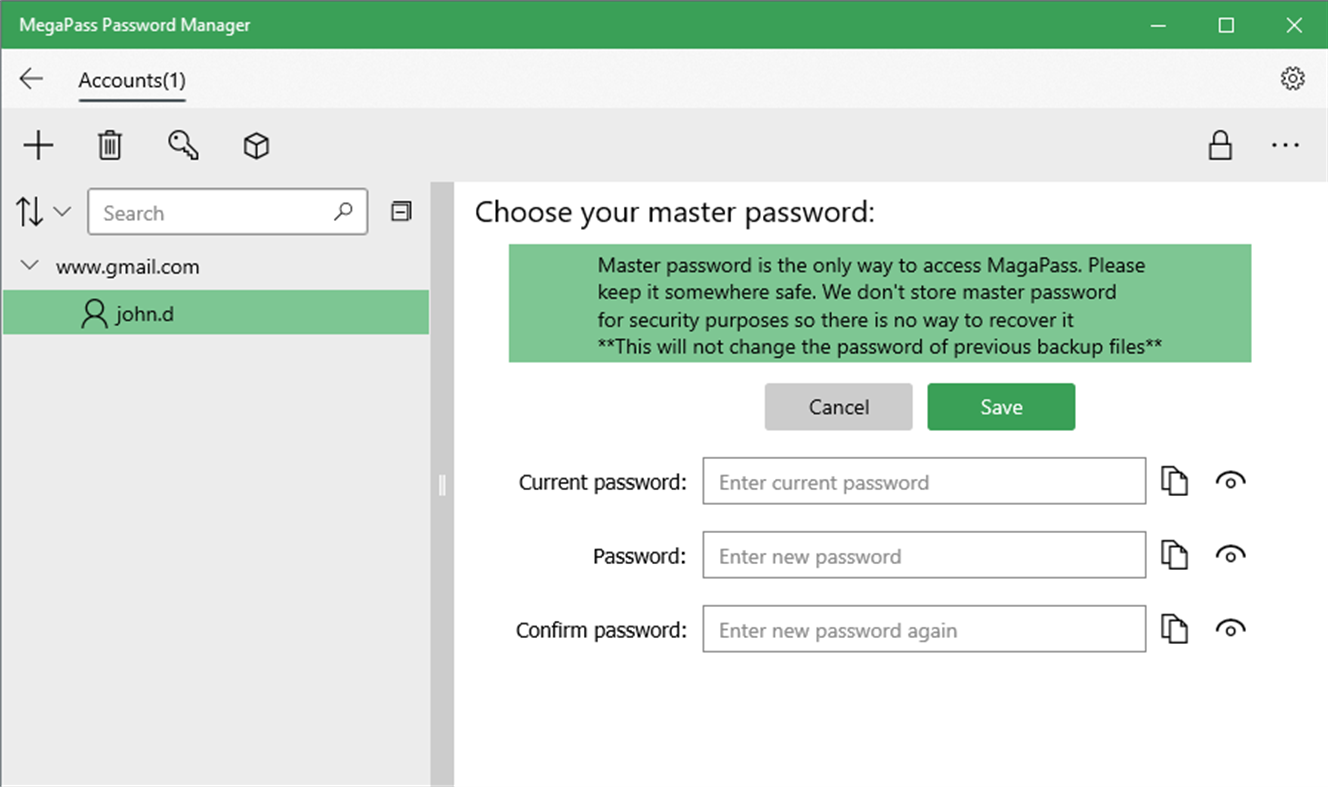Image resolution: width=1328 pixels, height=787 pixels.
Task: Copy the new password with copy icon
Action: (1174, 554)
